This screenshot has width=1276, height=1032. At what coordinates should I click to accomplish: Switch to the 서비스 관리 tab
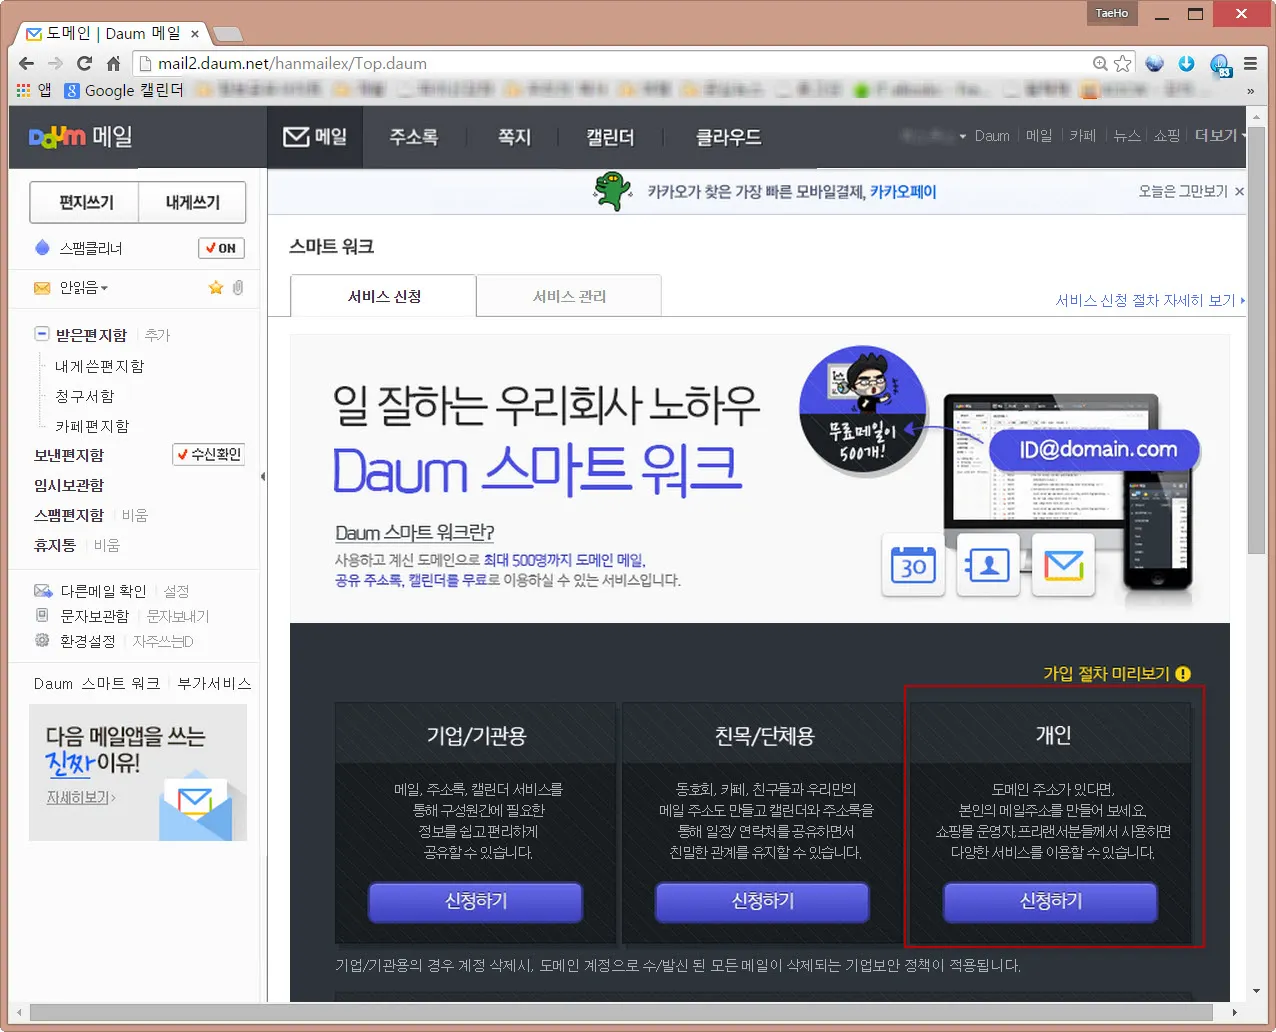(x=568, y=295)
